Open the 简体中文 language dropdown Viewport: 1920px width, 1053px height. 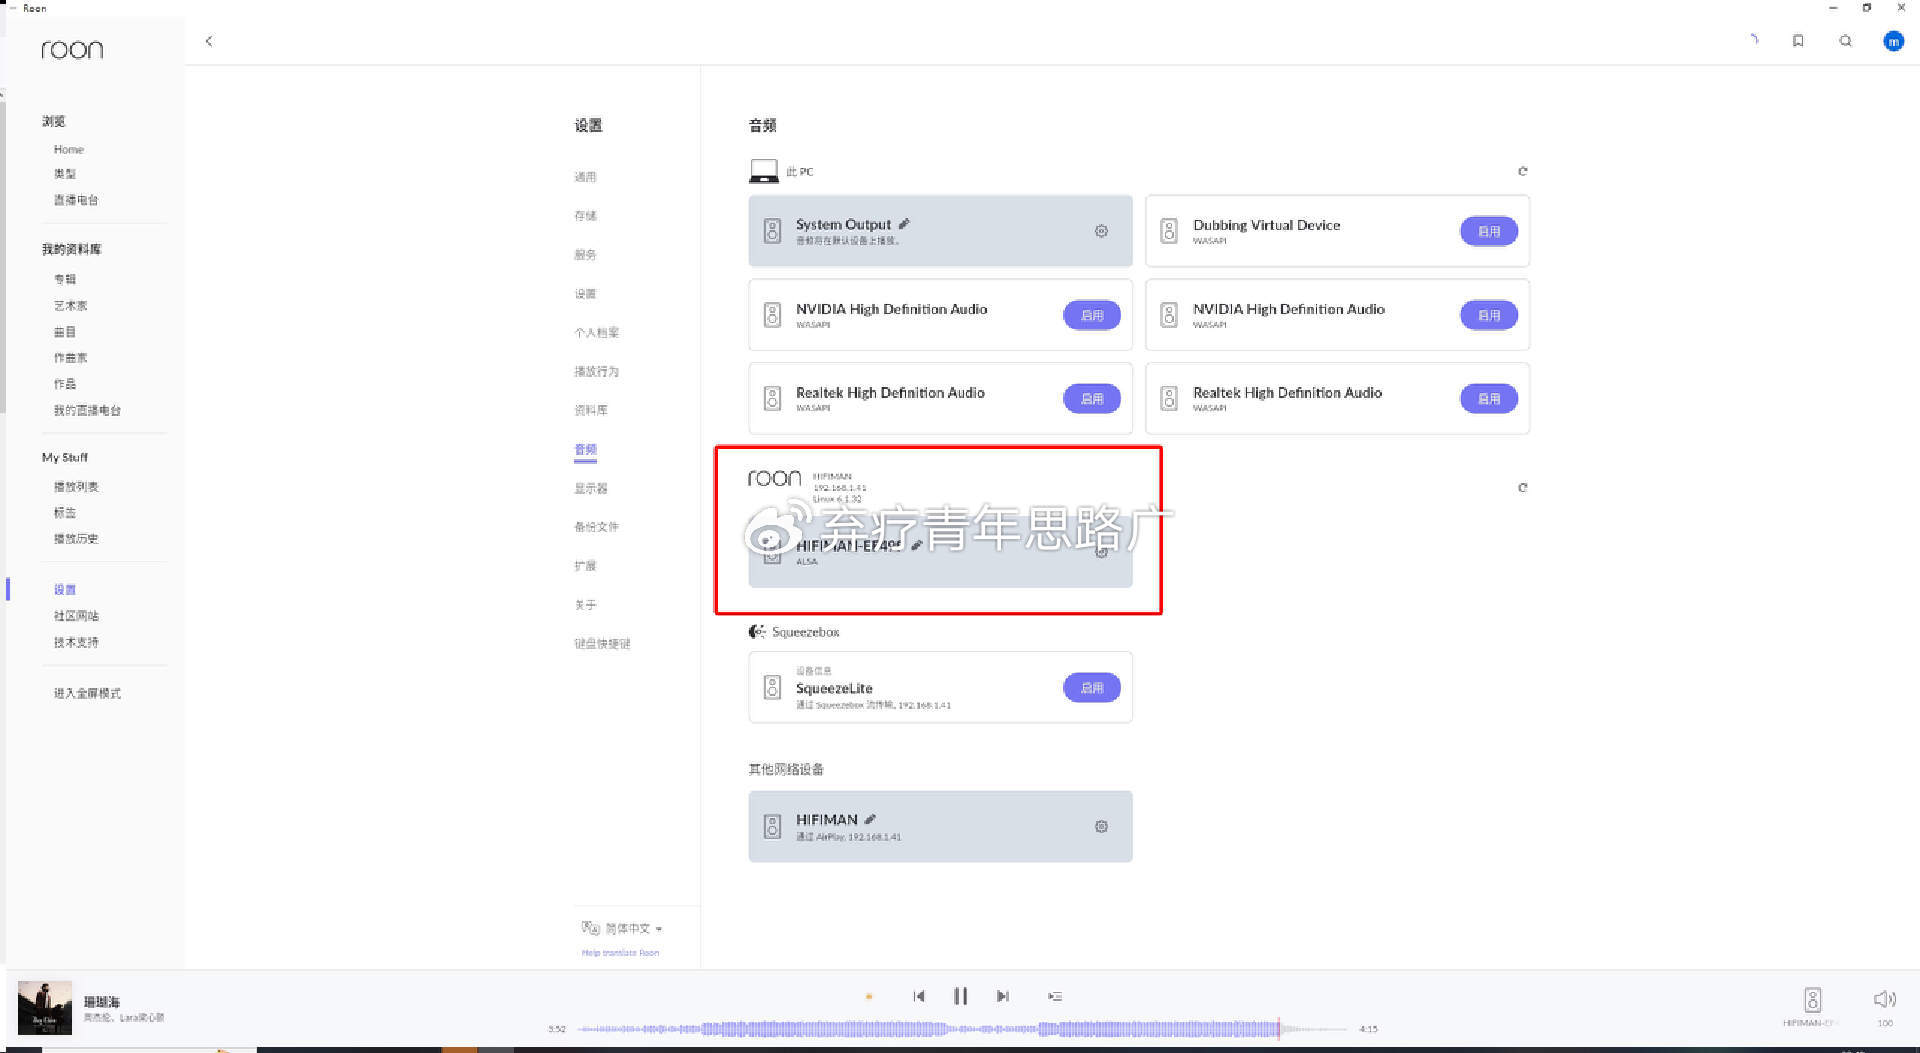coord(632,928)
